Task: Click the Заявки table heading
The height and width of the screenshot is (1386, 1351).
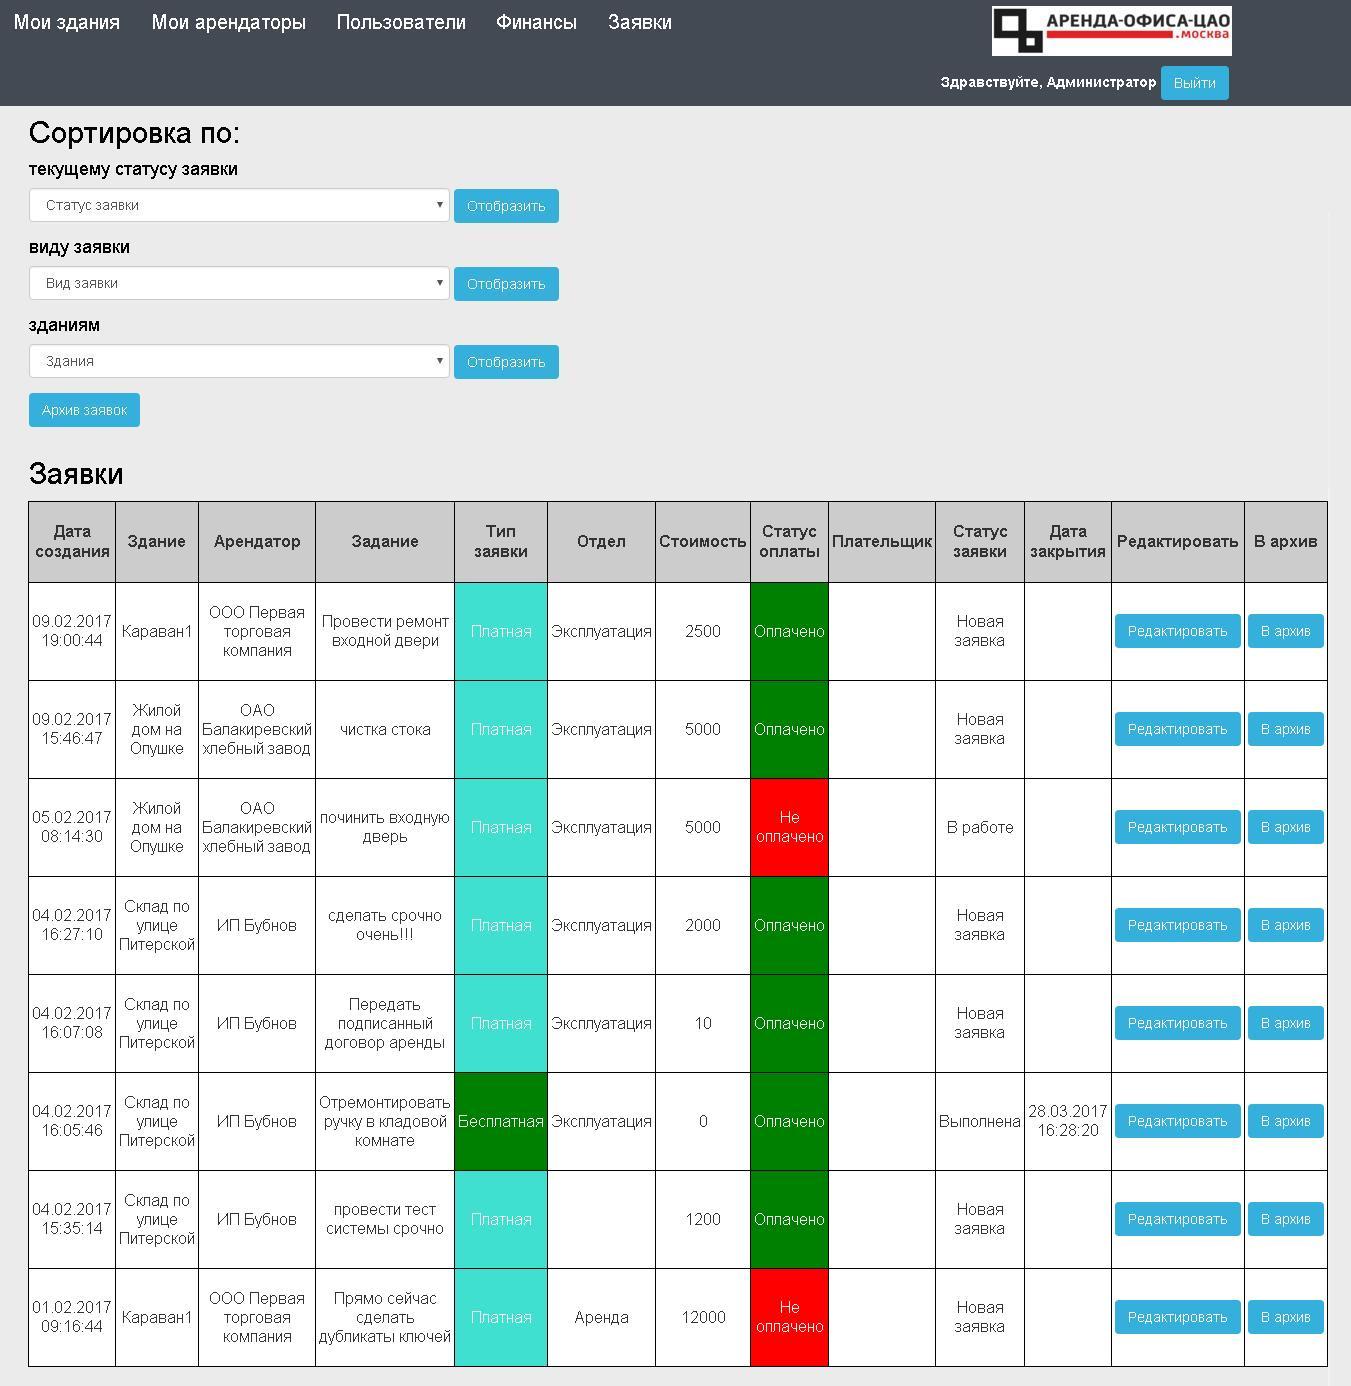Action: pyautogui.click(x=76, y=473)
